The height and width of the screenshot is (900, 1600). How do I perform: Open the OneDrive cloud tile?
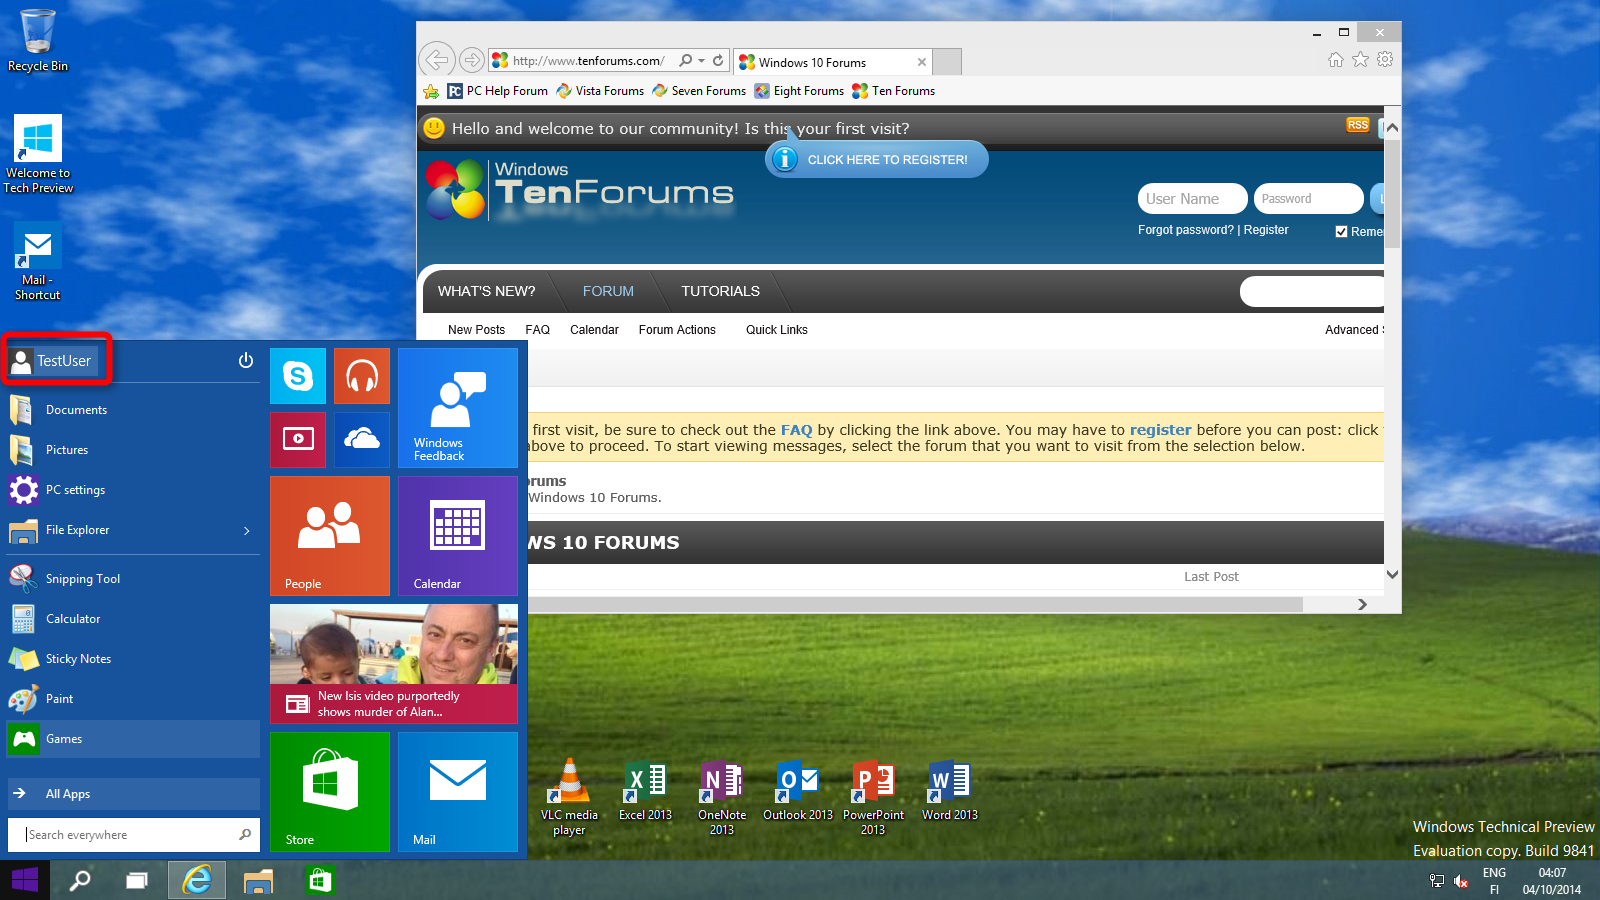(362, 440)
